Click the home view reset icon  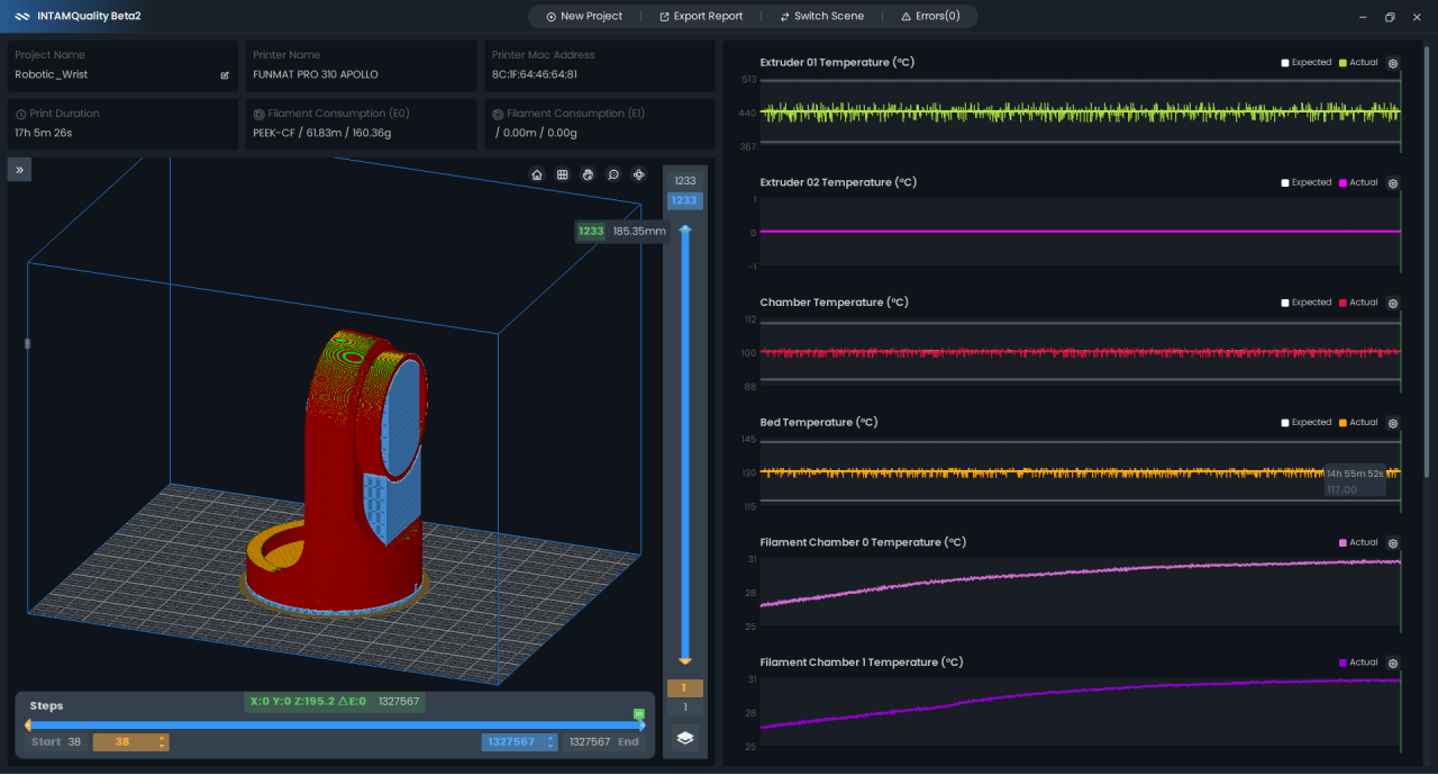[x=537, y=175]
